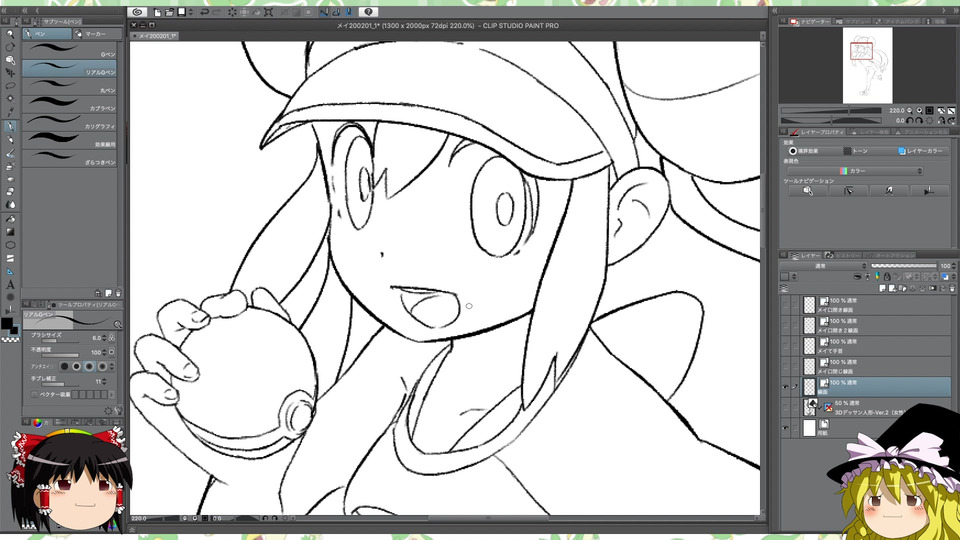Open palette color dropdown below layer tabs

(x=794, y=276)
